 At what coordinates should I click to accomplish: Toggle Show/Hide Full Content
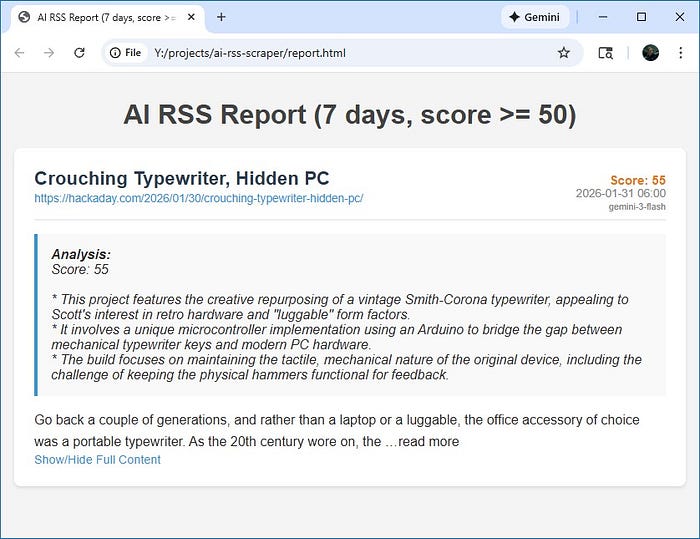[x=97, y=460]
